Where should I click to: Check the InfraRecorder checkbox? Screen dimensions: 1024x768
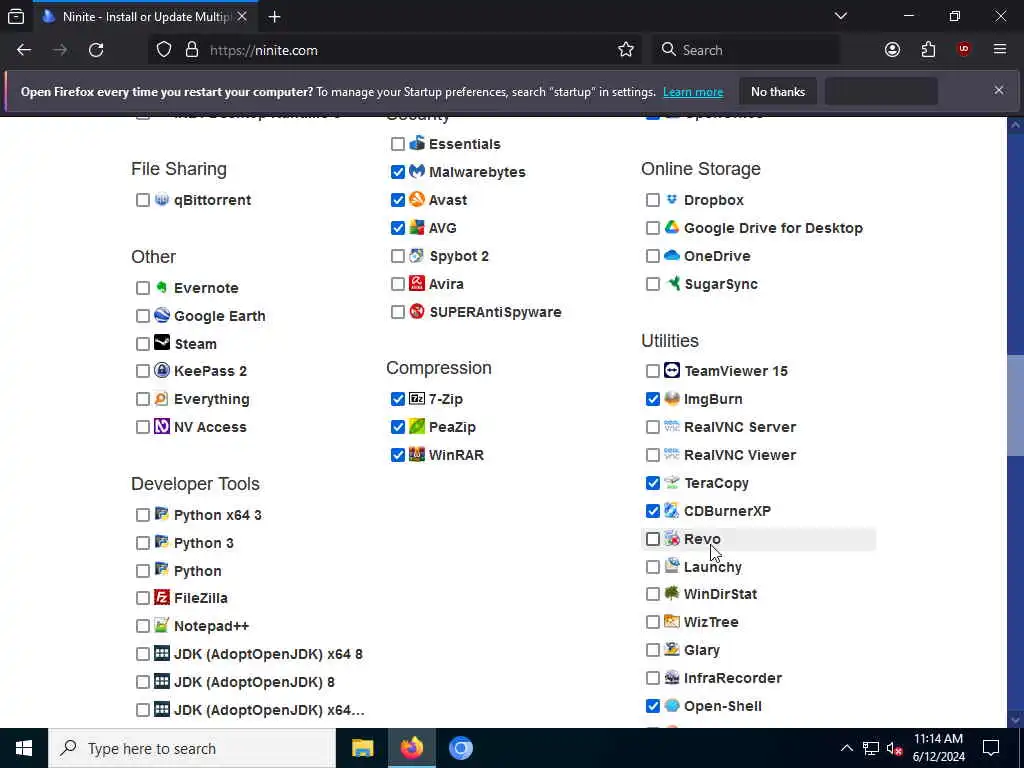coord(652,678)
